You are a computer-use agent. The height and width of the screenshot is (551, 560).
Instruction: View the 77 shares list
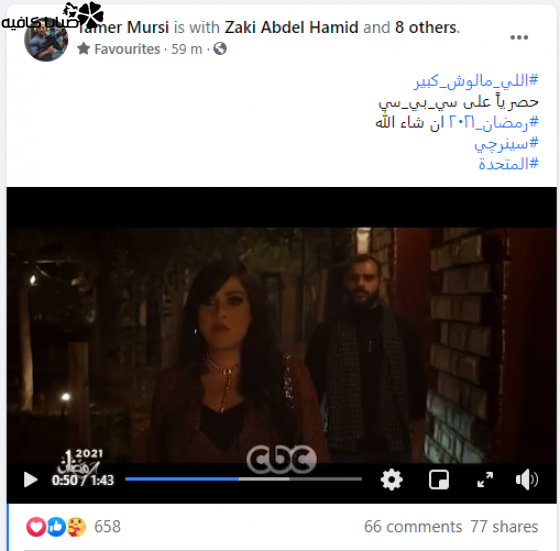click(x=504, y=527)
